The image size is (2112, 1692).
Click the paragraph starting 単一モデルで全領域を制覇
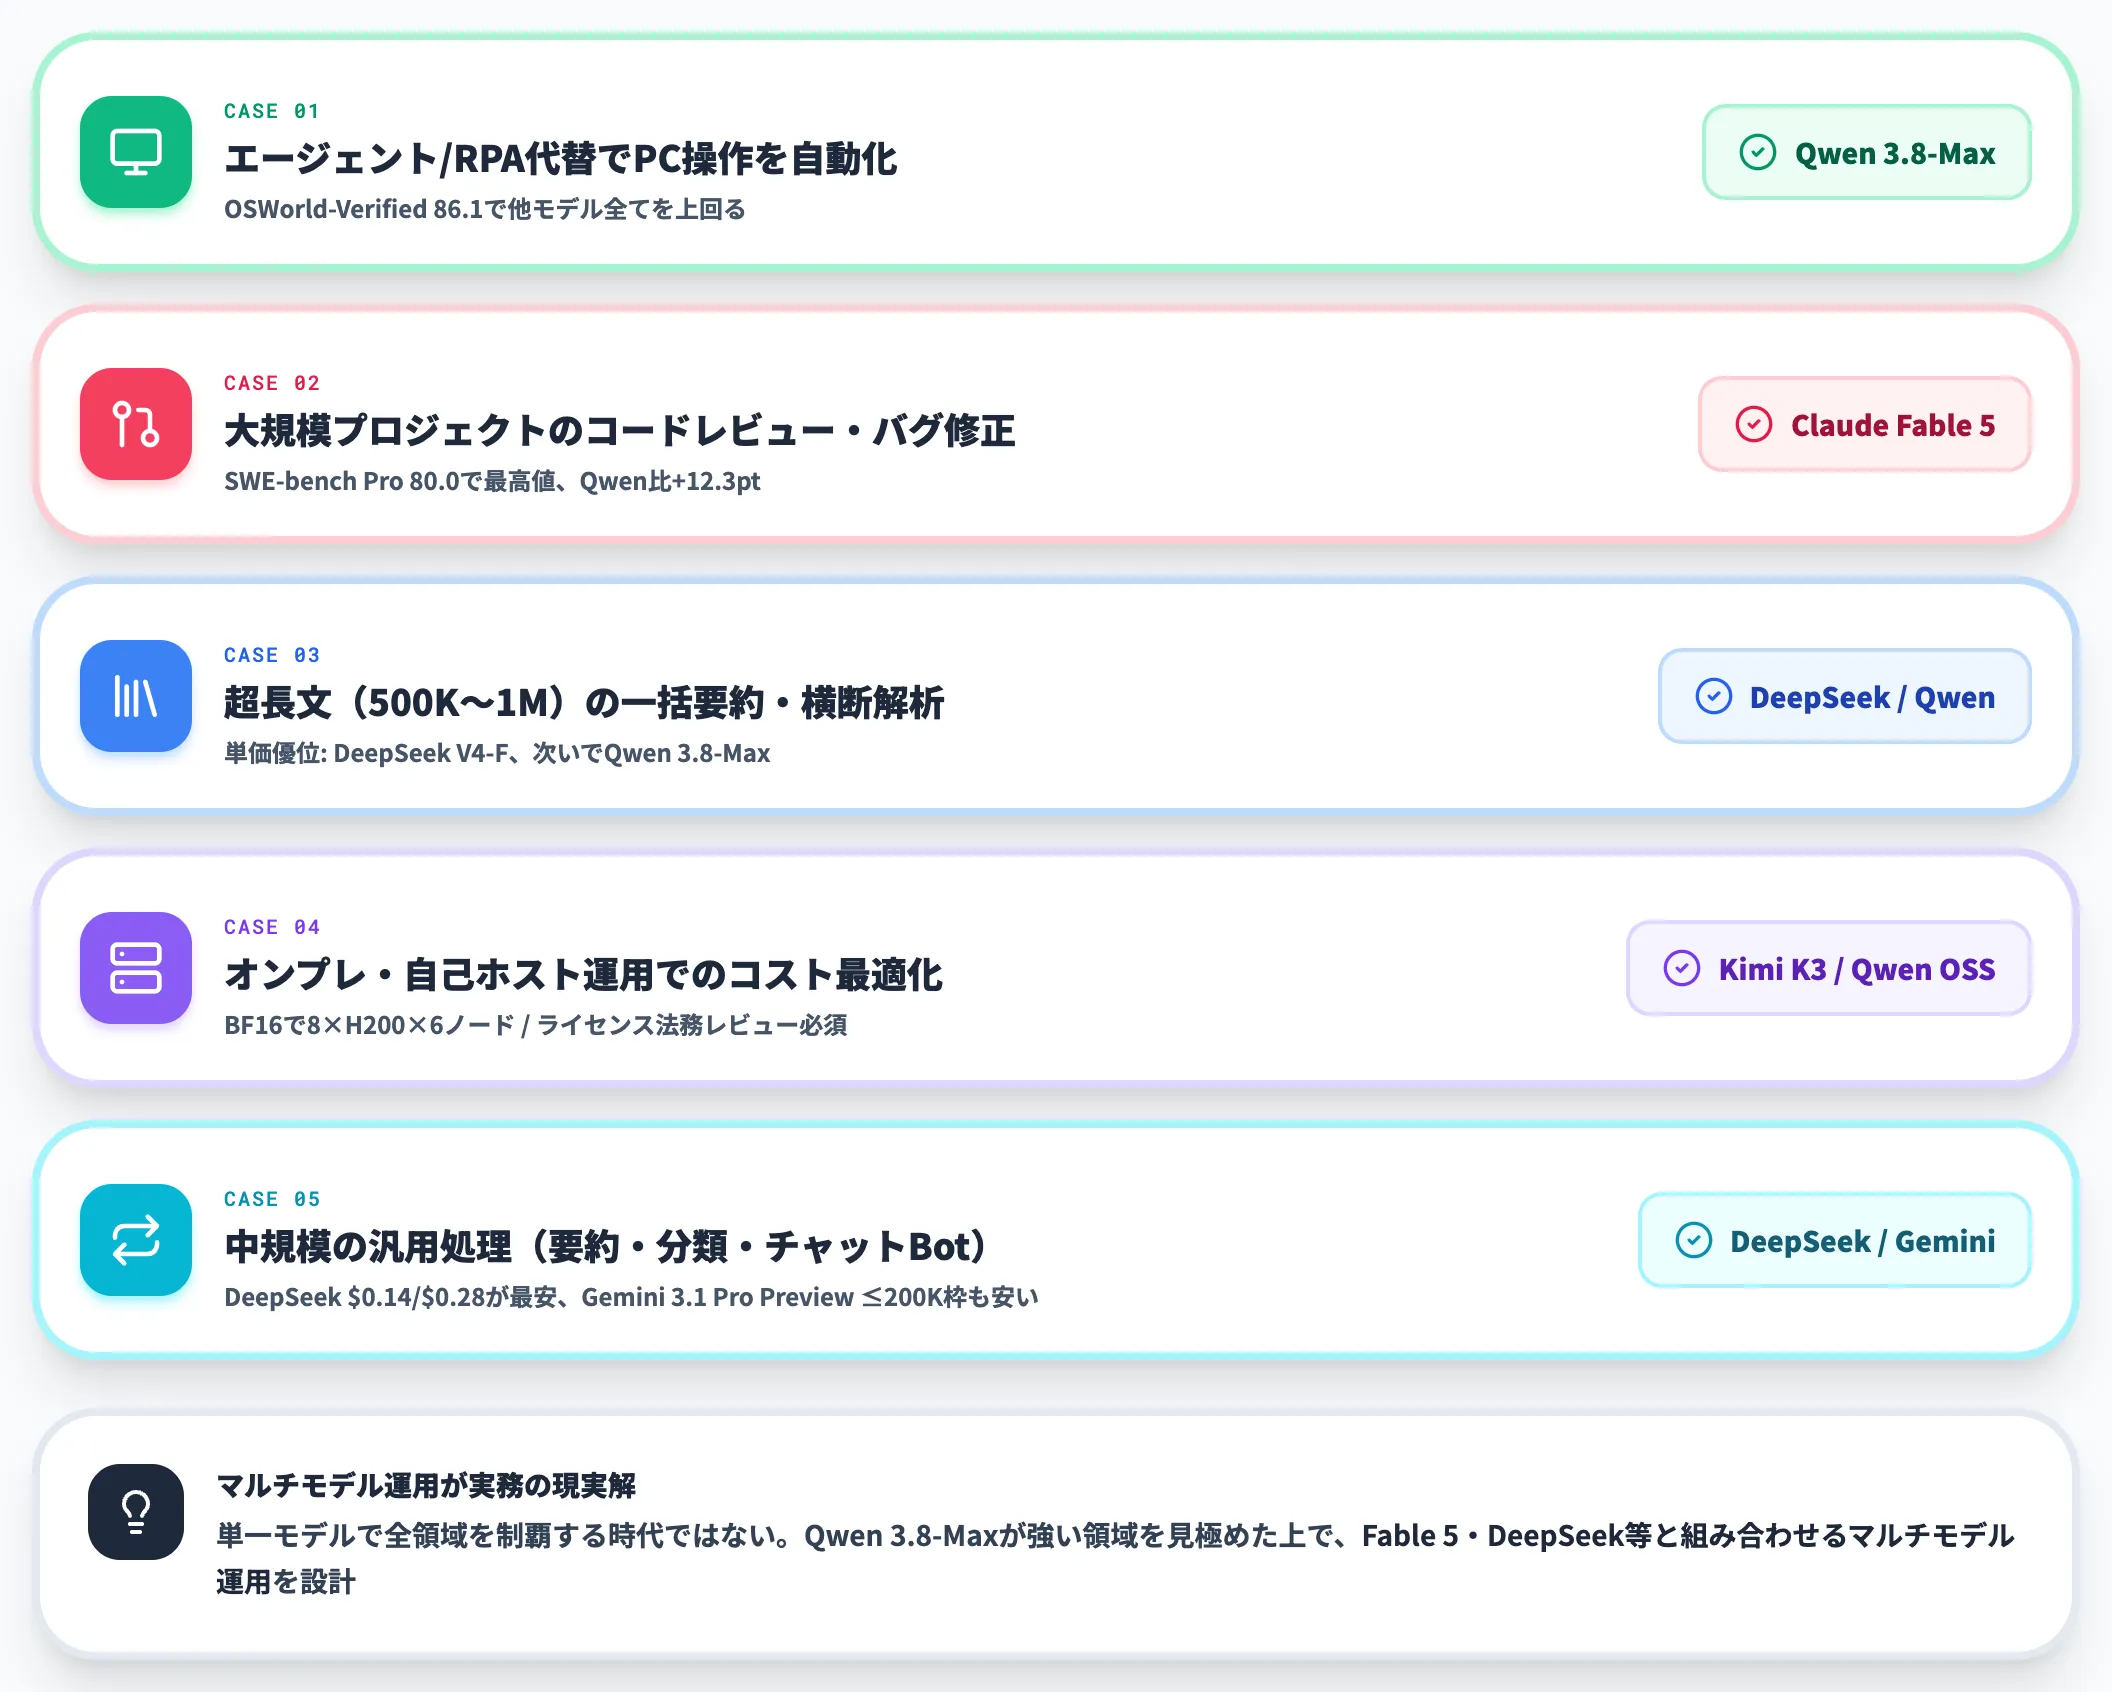(x=1115, y=1558)
